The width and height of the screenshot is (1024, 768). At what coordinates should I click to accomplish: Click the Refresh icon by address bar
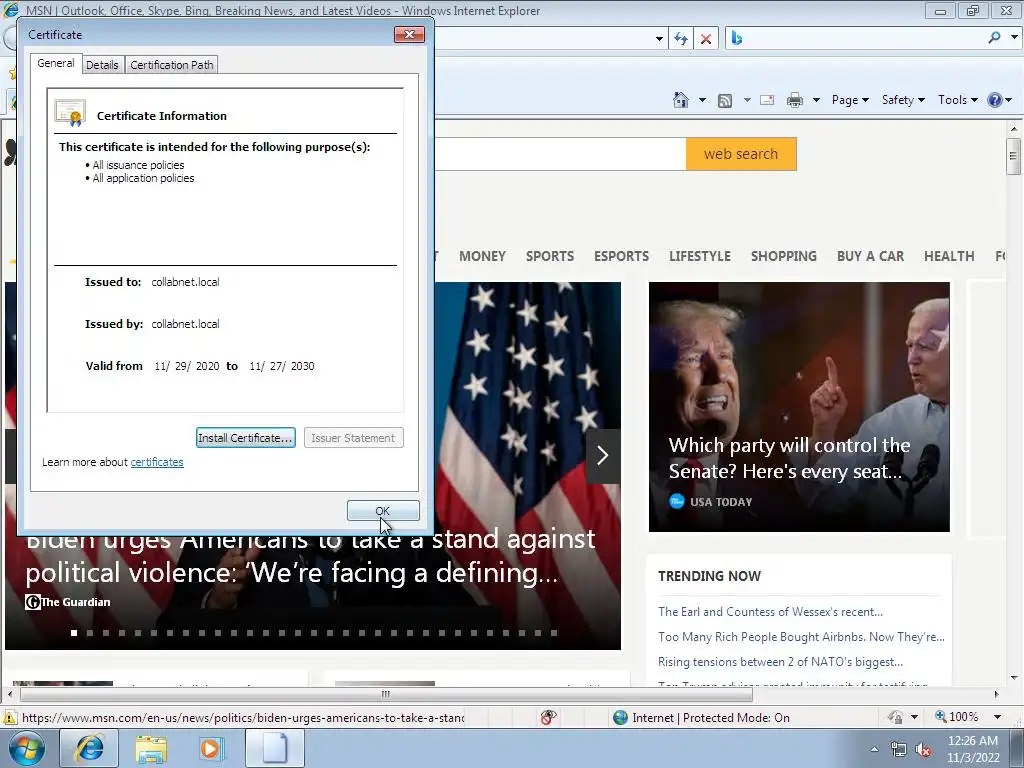coord(680,39)
